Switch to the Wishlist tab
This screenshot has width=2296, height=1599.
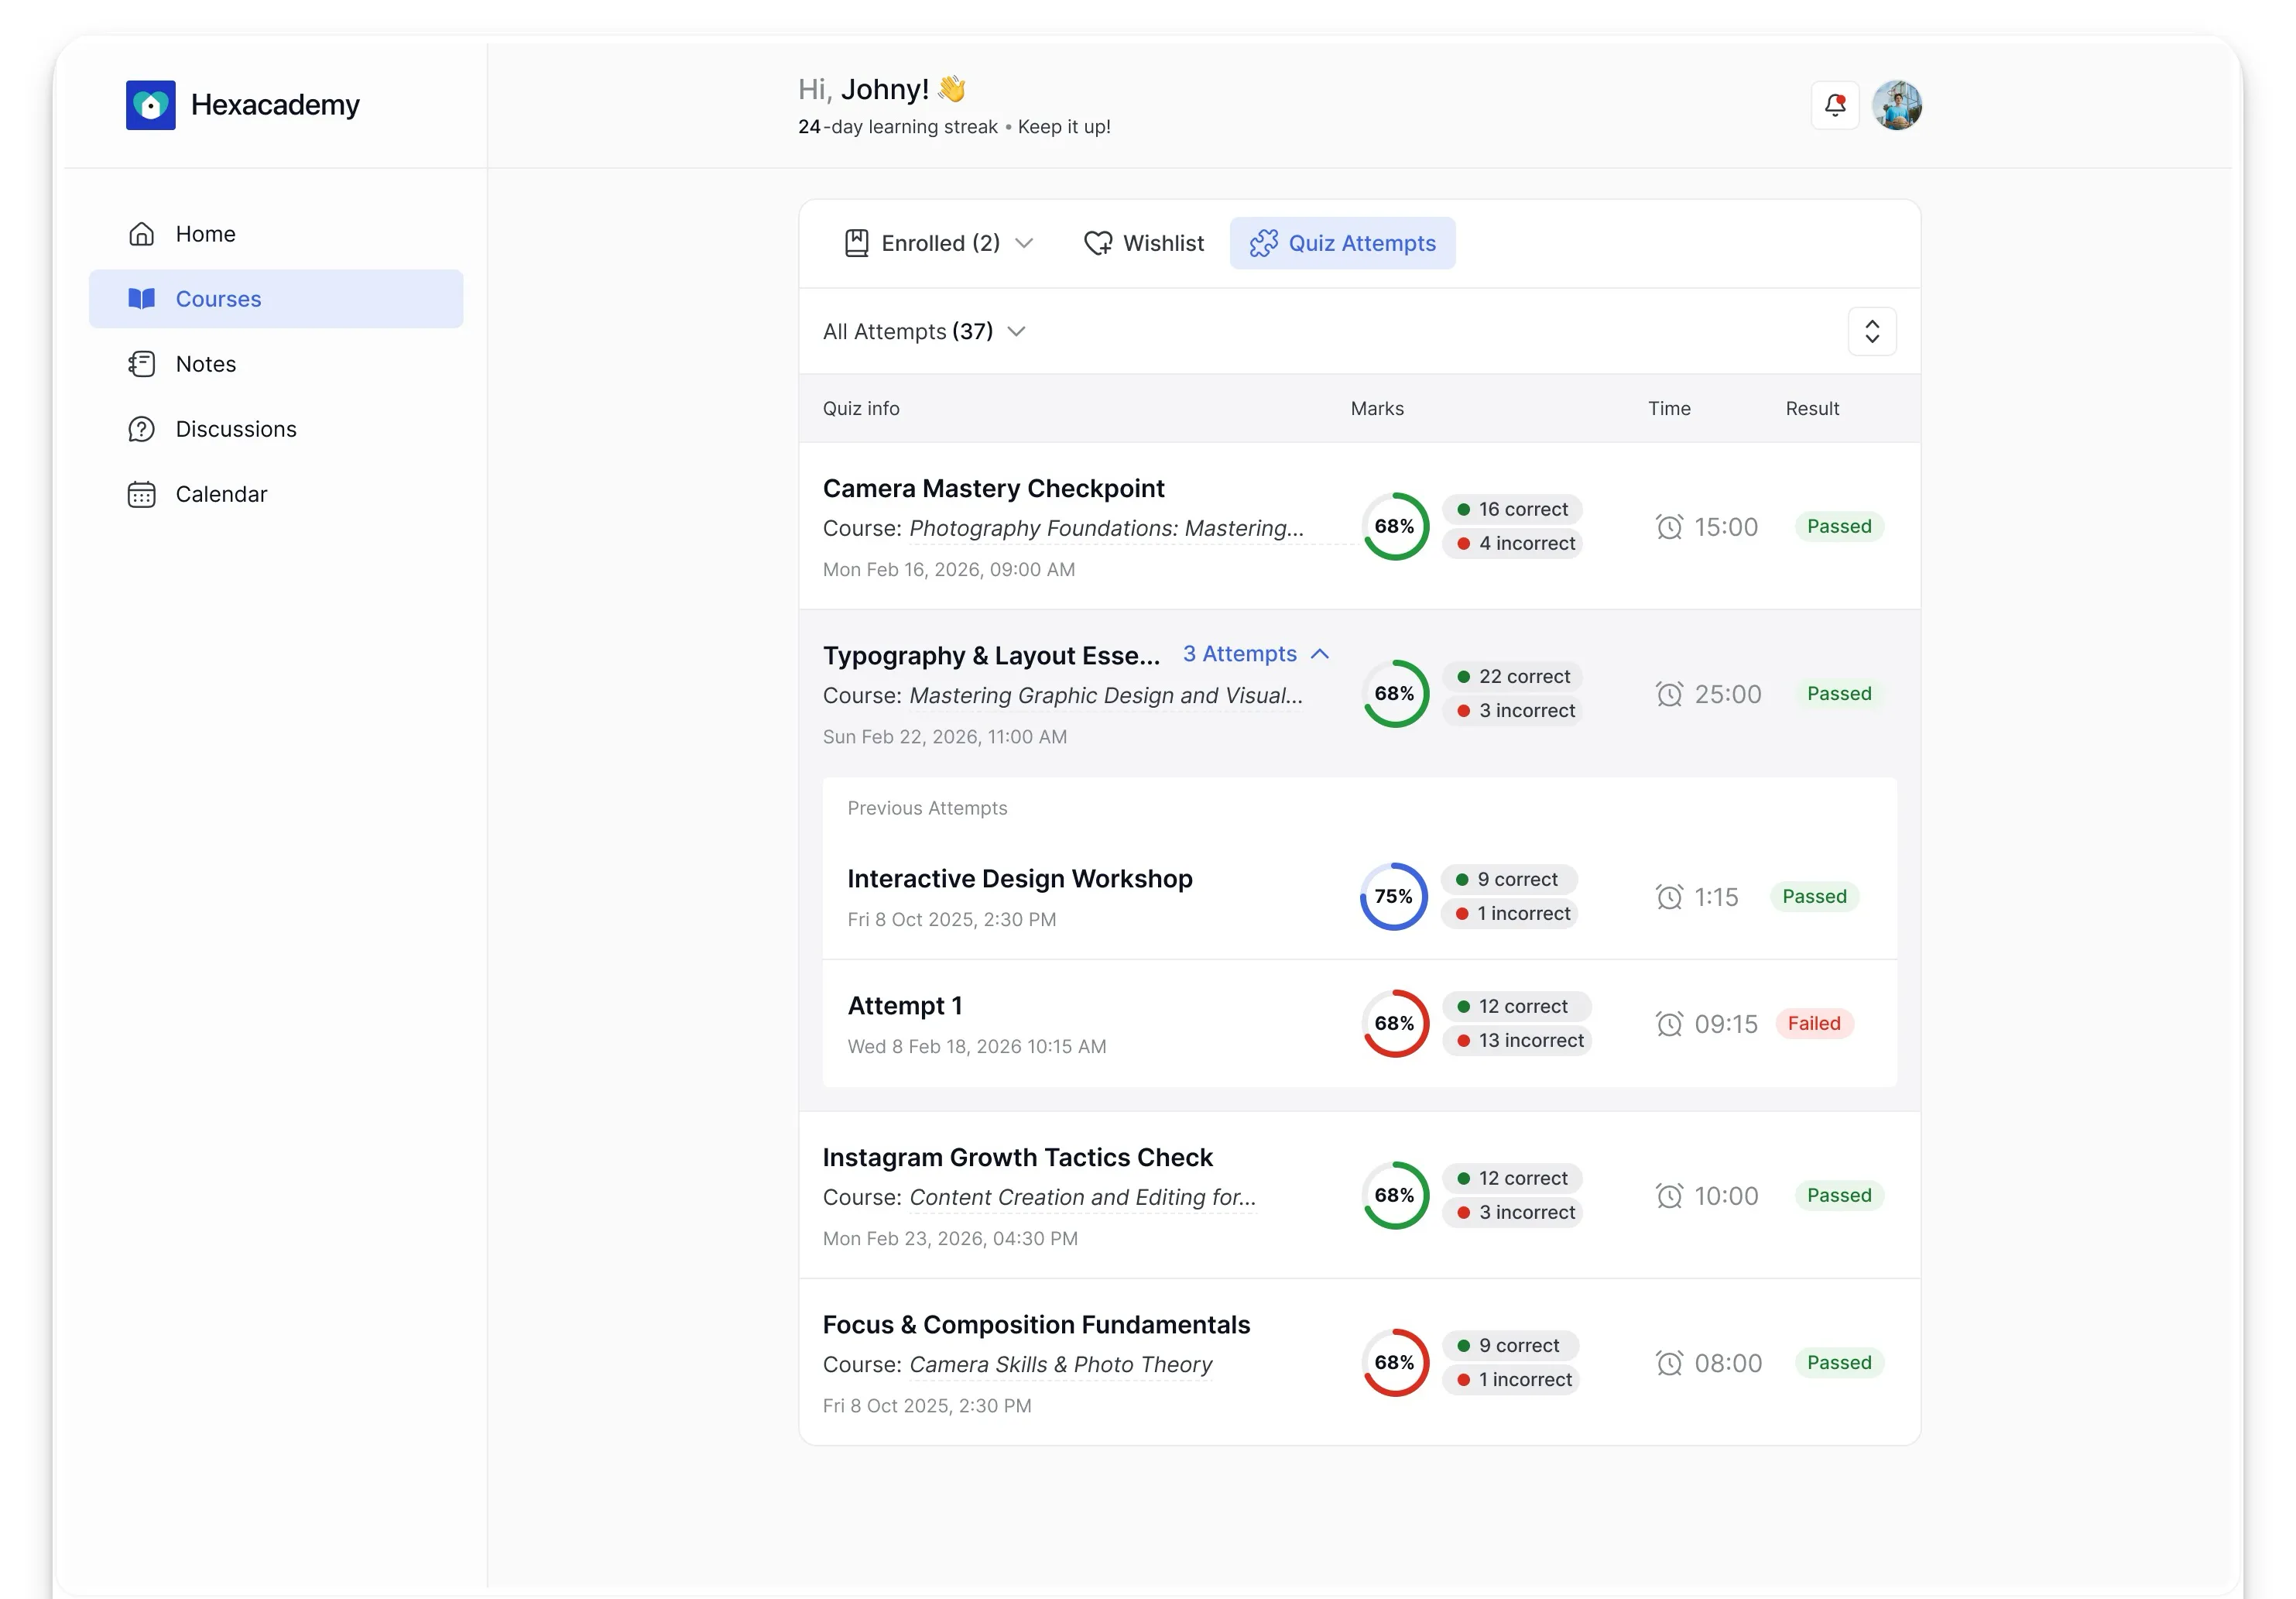click(x=1144, y=243)
